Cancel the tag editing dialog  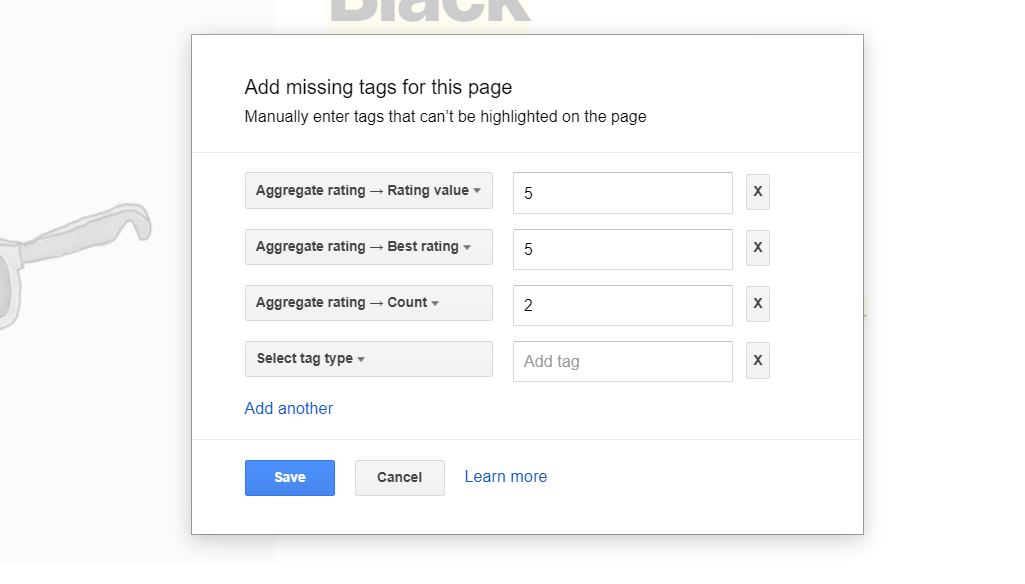pyautogui.click(x=399, y=477)
